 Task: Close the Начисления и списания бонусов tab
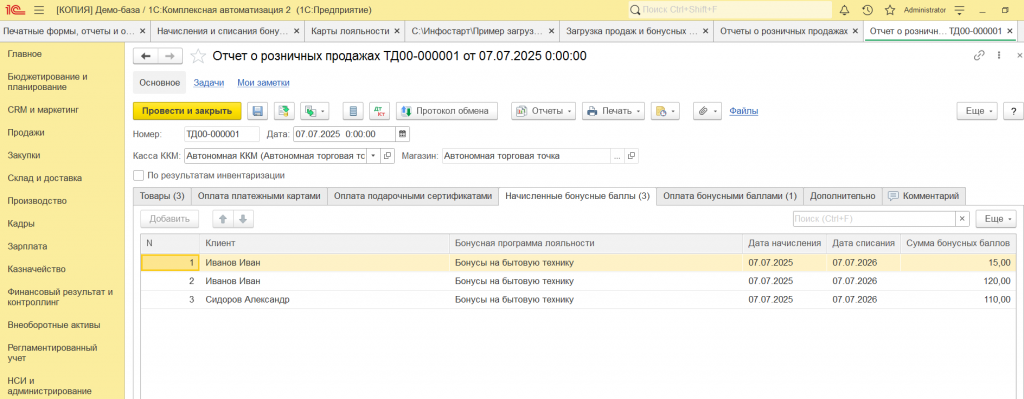pos(296,31)
